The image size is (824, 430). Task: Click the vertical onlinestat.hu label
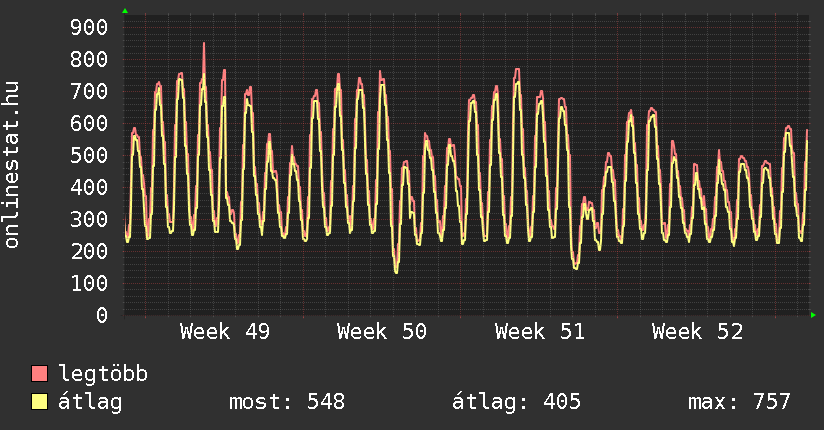coord(13,165)
